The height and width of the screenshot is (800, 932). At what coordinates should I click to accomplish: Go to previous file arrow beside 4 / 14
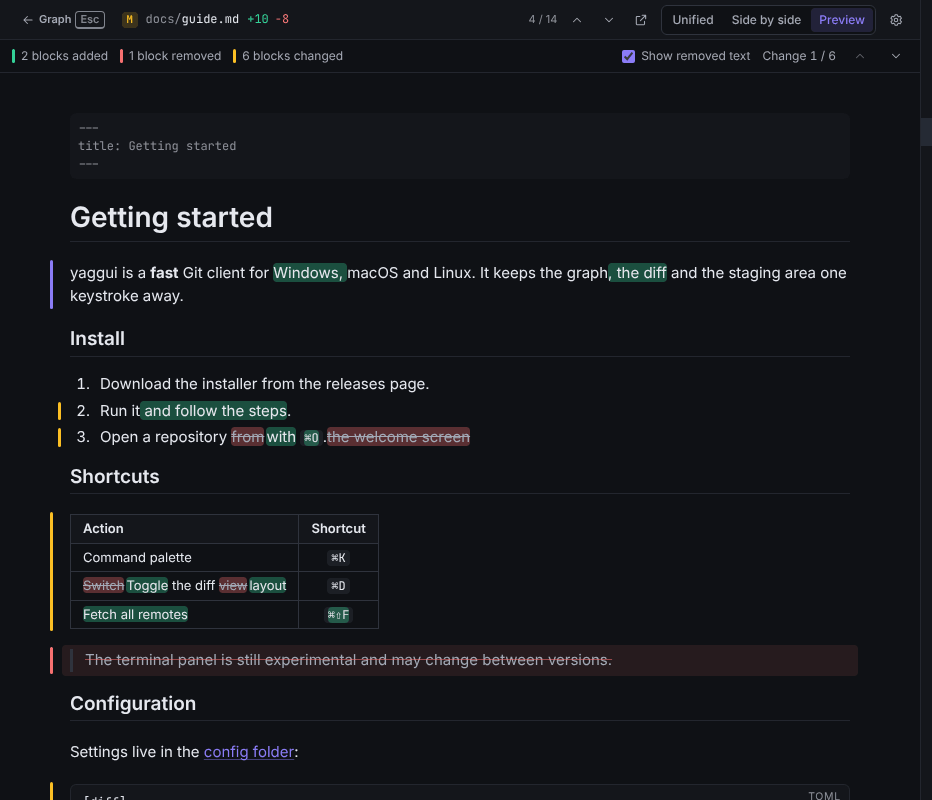pos(577,20)
